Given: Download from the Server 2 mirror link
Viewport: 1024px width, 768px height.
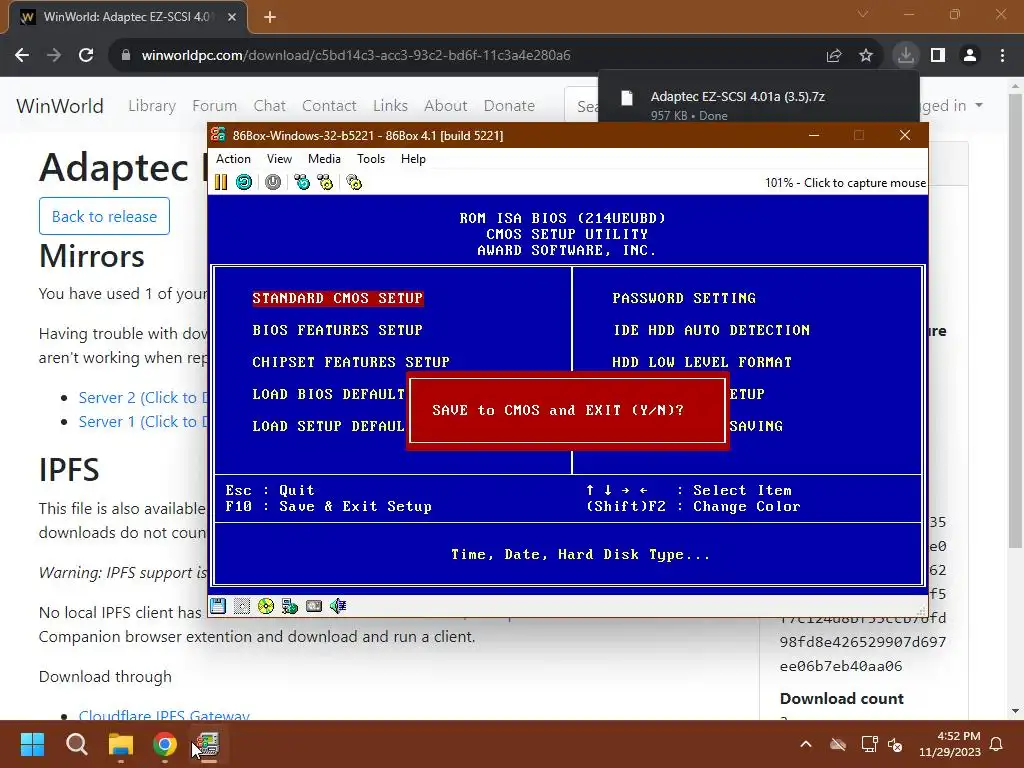Looking at the screenshot, I should pos(142,397).
